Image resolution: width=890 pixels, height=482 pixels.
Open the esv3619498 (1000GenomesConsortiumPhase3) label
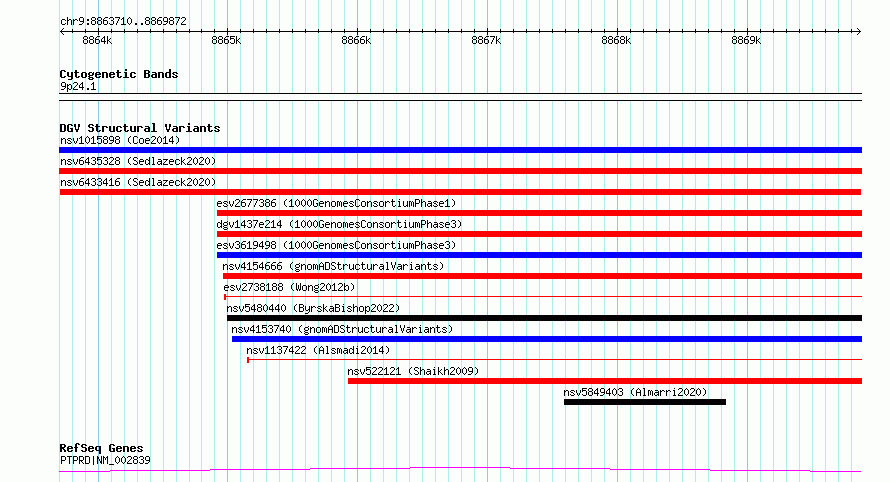coord(336,245)
